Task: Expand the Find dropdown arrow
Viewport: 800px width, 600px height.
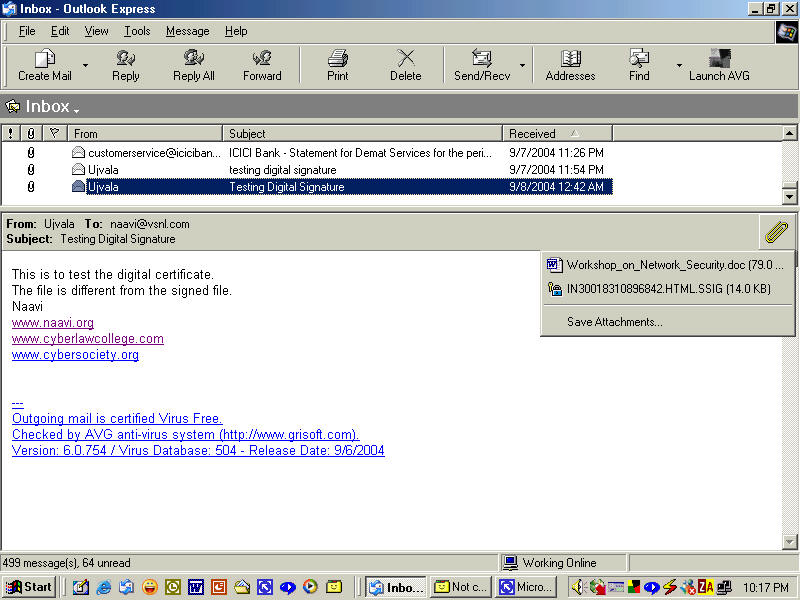Action: tap(679, 65)
